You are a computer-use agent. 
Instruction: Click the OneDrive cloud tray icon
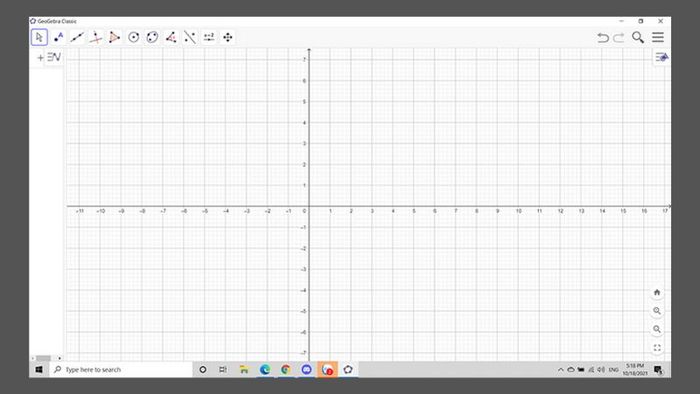click(571, 370)
